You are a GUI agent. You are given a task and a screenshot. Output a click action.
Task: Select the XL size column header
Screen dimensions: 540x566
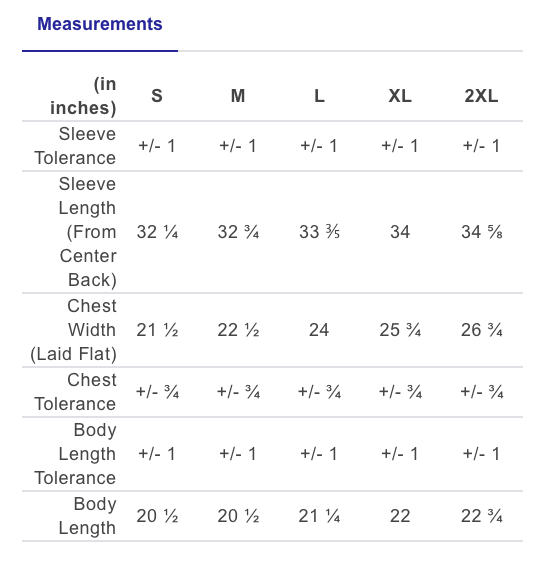pyautogui.click(x=400, y=96)
